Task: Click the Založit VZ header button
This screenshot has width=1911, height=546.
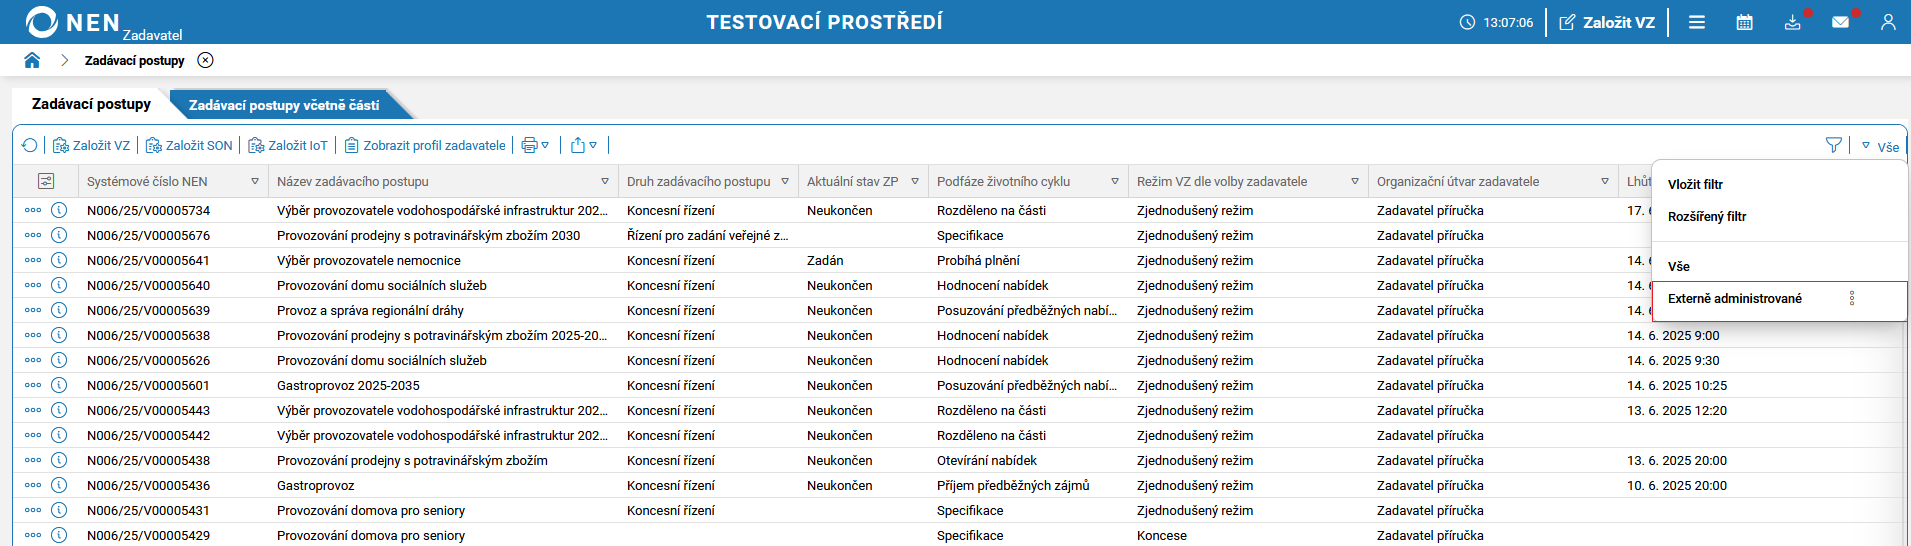Action: click(1607, 22)
